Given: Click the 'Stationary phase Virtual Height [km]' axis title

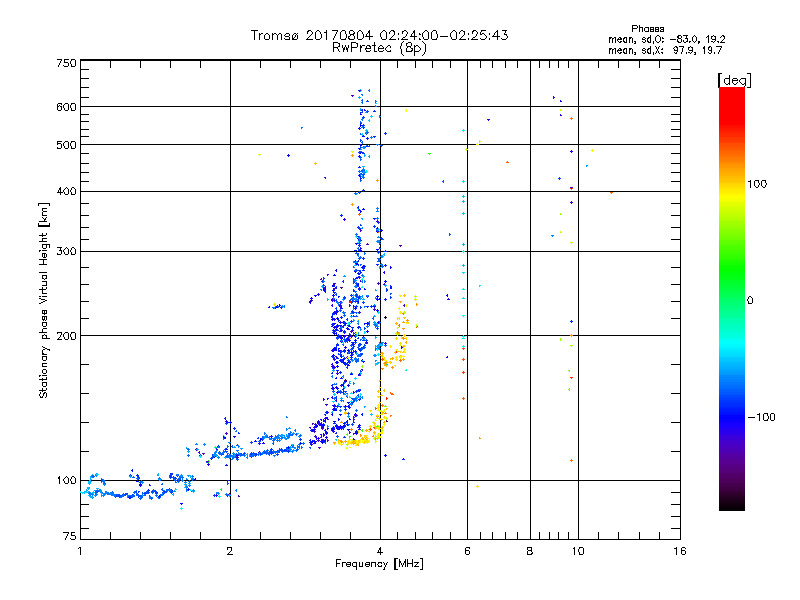Looking at the screenshot, I should click(44, 300).
